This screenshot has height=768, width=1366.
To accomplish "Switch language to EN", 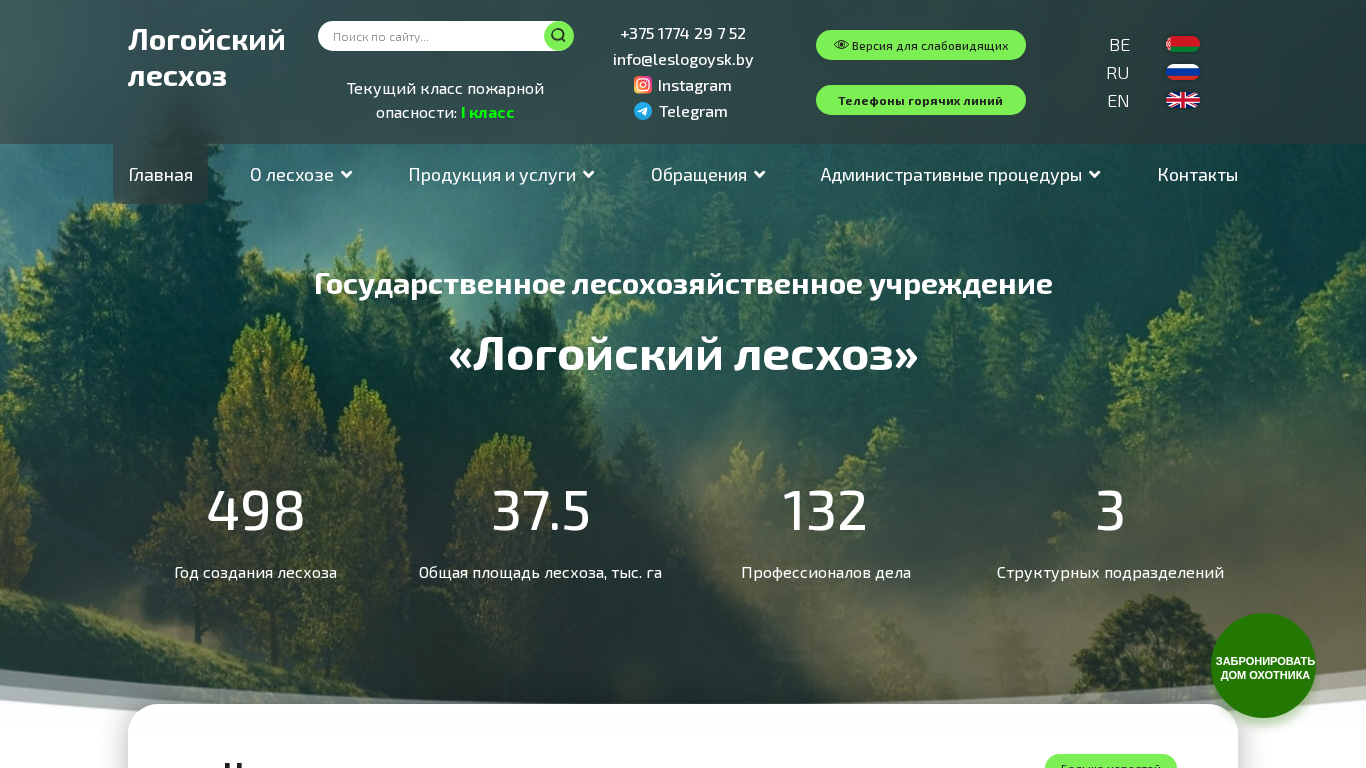I will click(x=1118, y=101).
